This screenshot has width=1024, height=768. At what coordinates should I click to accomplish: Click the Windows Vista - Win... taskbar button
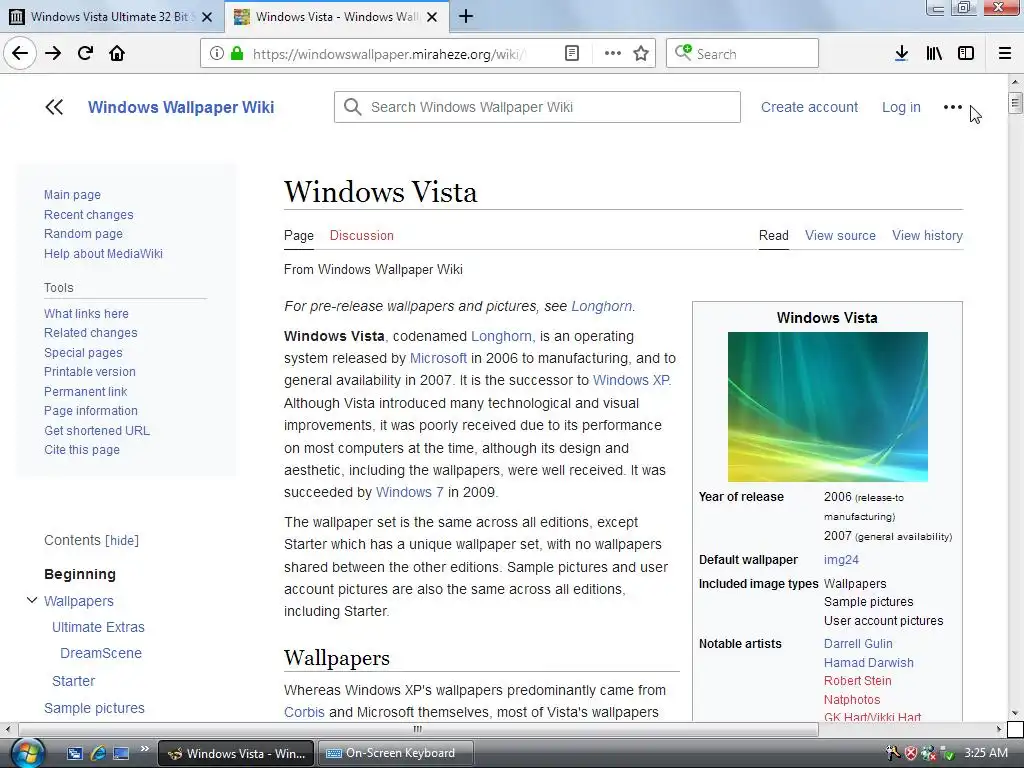click(x=236, y=753)
